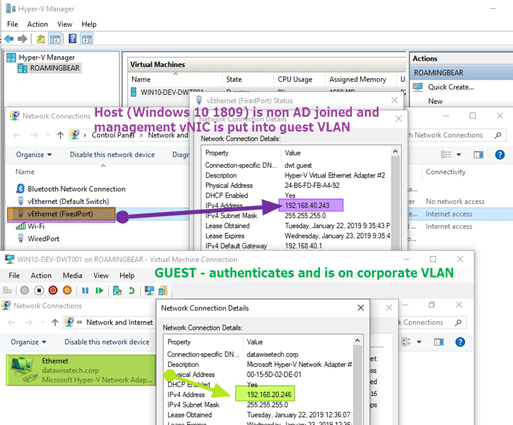Sort virtual machines by Assigned Memory column

358,79
